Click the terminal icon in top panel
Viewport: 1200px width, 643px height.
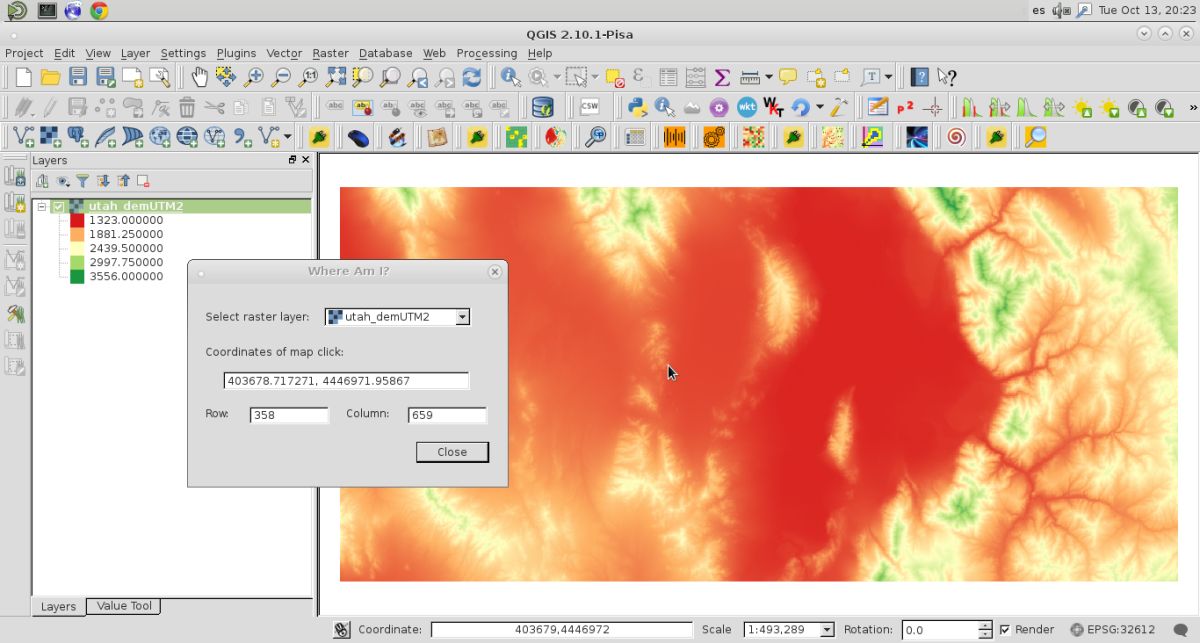click(x=46, y=11)
